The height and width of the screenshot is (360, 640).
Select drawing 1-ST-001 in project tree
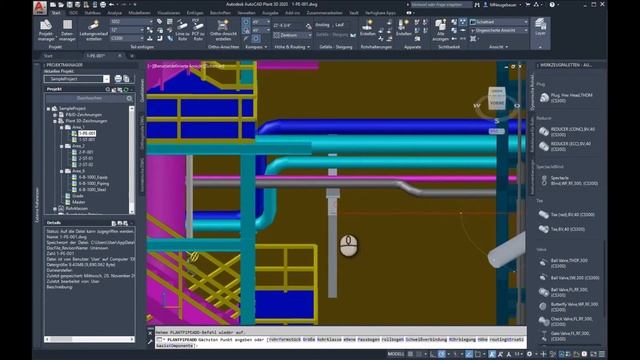click(x=87, y=140)
